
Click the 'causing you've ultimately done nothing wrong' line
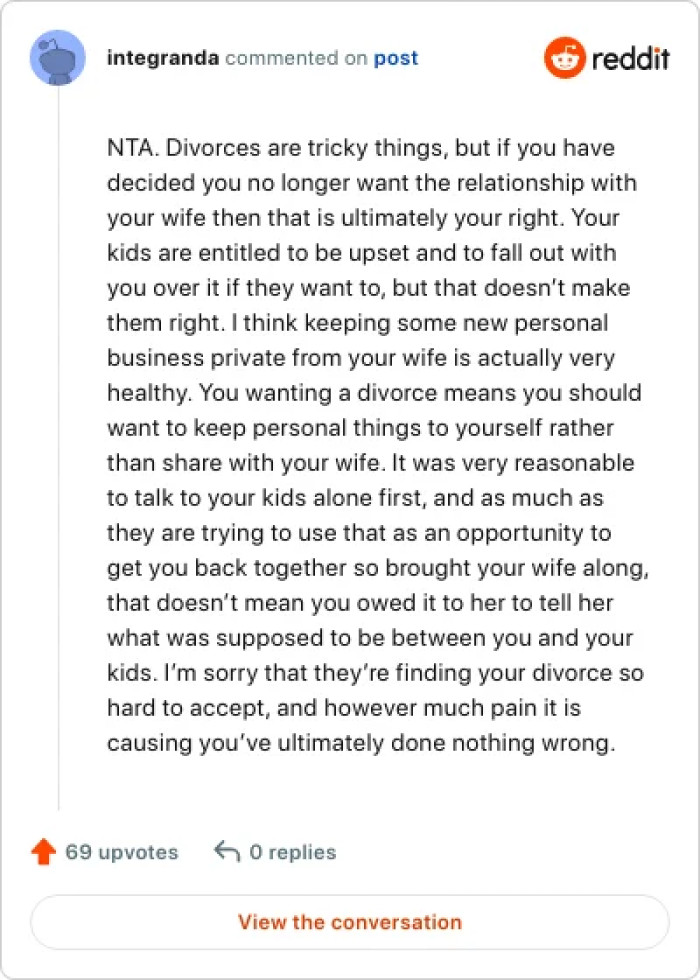click(374, 744)
